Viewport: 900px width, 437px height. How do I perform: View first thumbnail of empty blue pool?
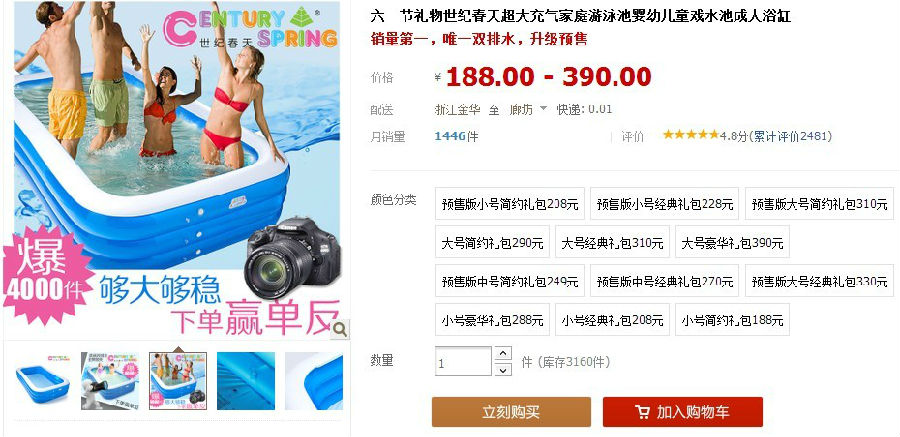pyautogui.click(x=42, y=381)
